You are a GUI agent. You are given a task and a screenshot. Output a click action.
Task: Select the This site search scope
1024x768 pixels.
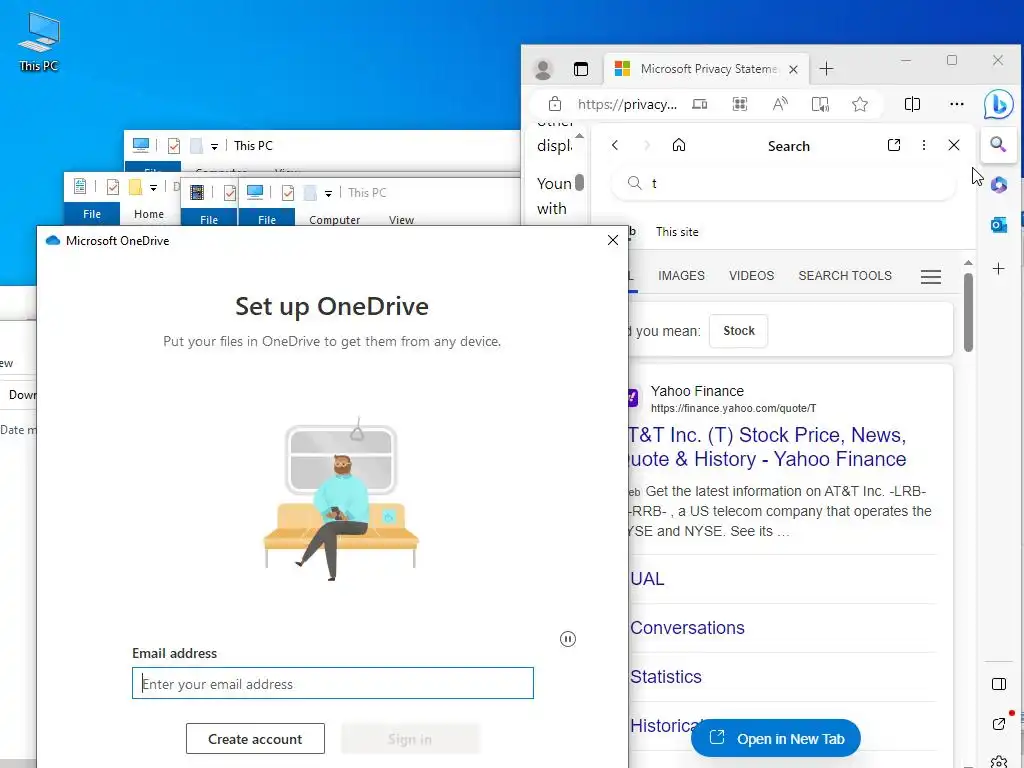point(677,232)
